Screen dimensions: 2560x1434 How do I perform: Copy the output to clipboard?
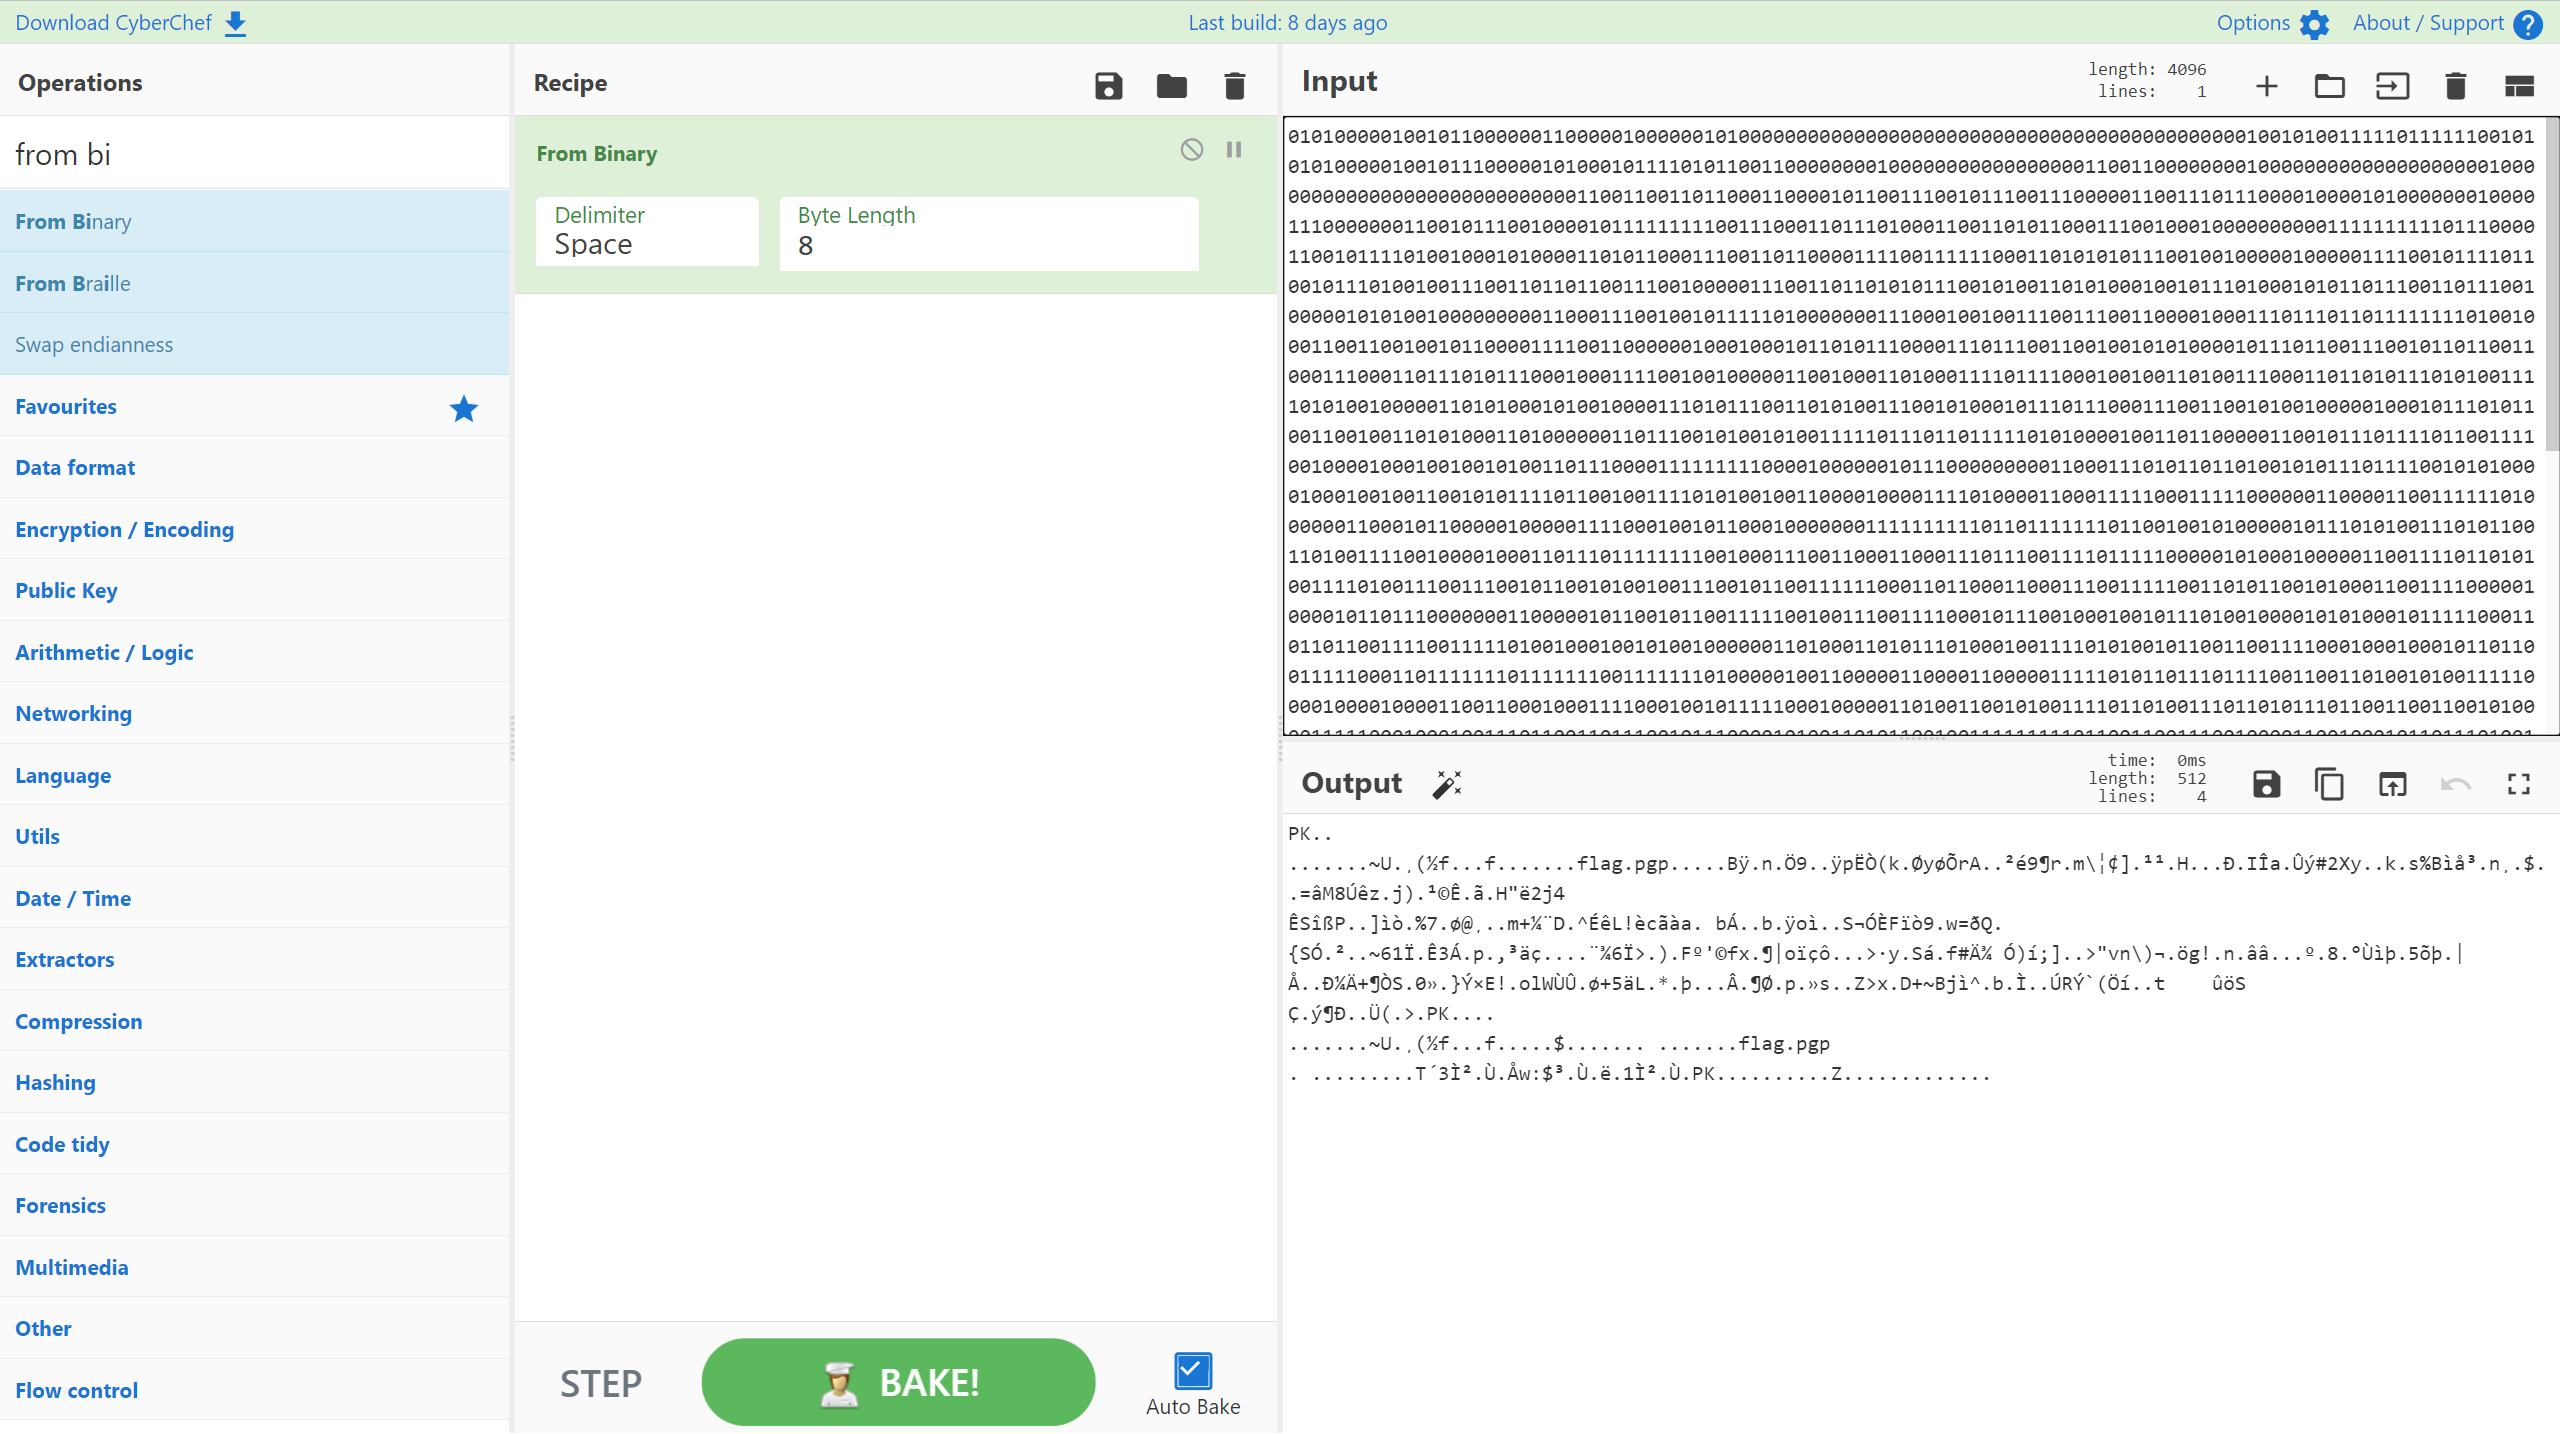pos(2329,785)
